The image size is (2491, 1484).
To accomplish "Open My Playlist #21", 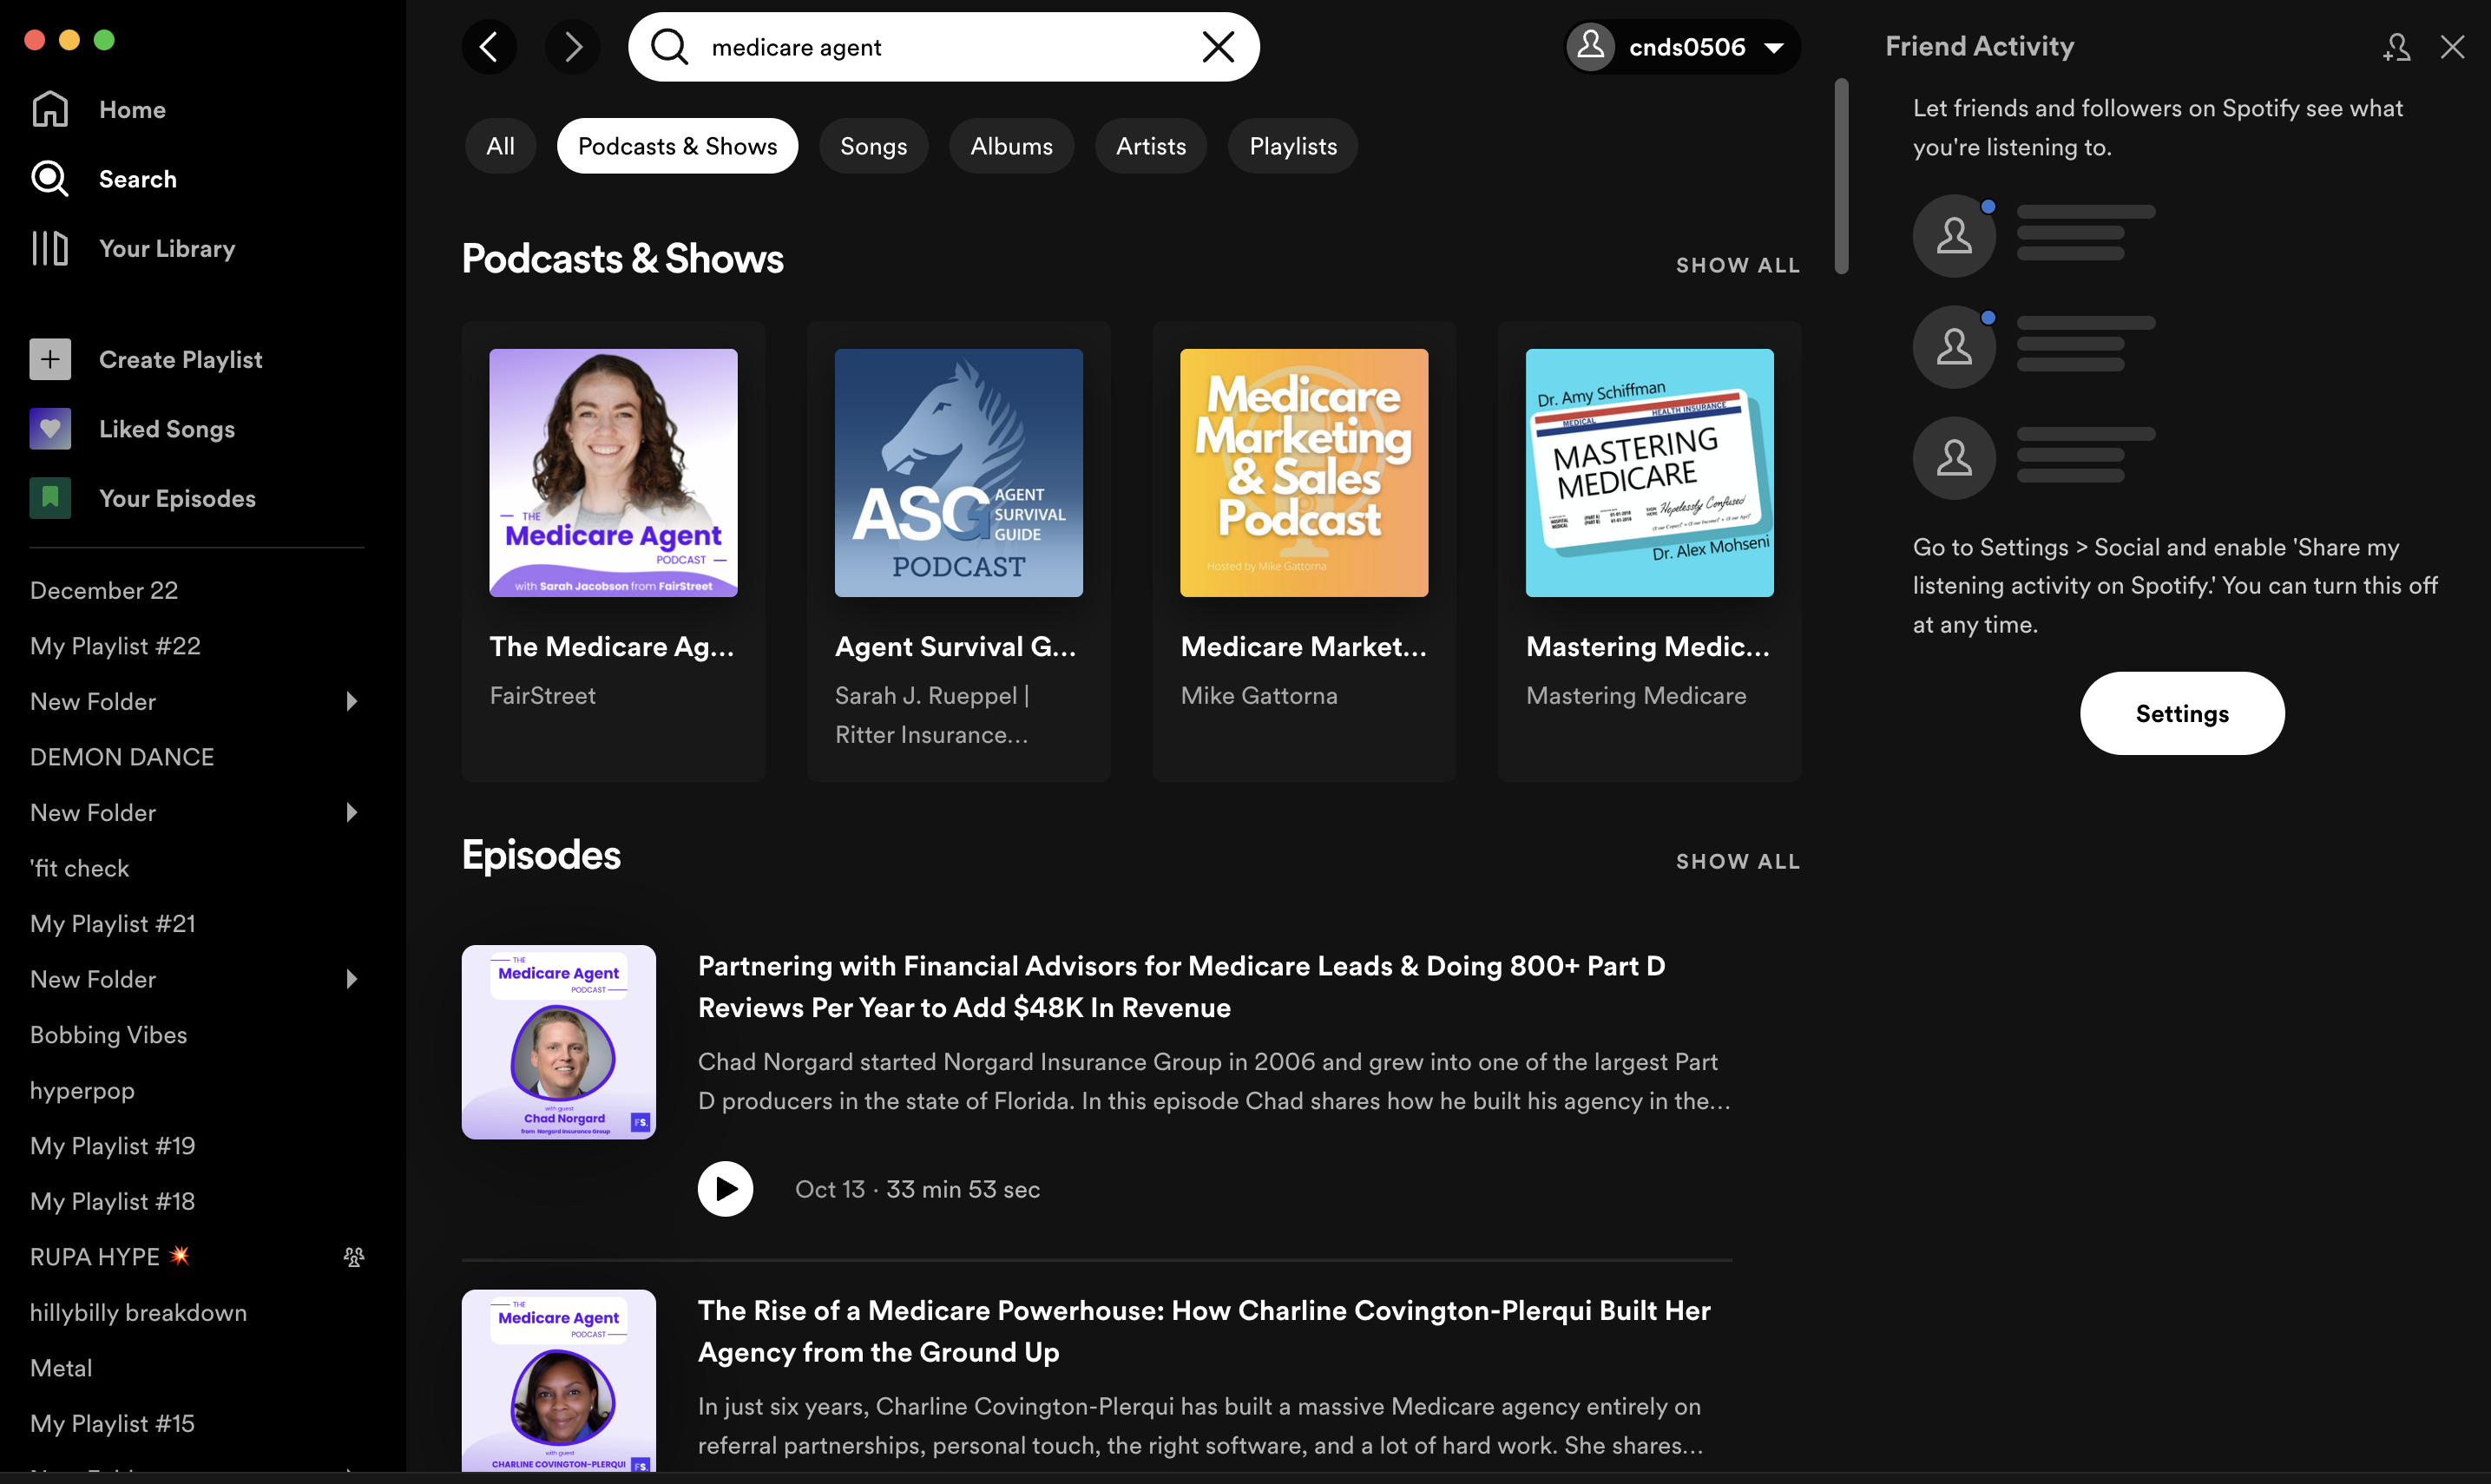I will click(113, 924).
